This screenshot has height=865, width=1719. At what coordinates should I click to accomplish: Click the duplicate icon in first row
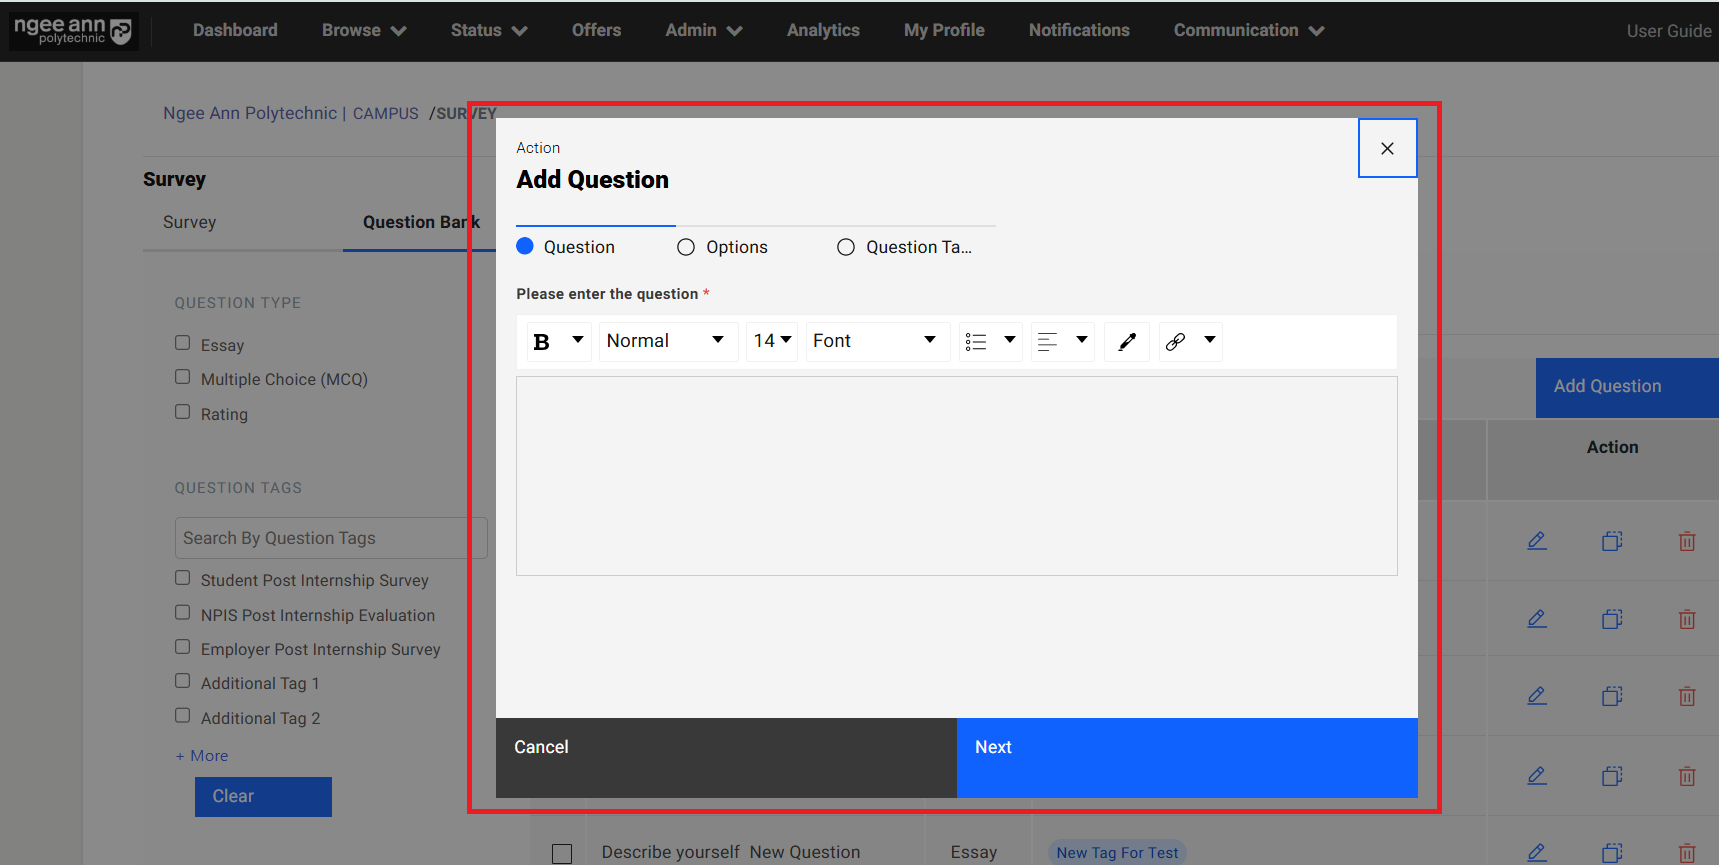pyautogui.click(x=1612, y=541)
